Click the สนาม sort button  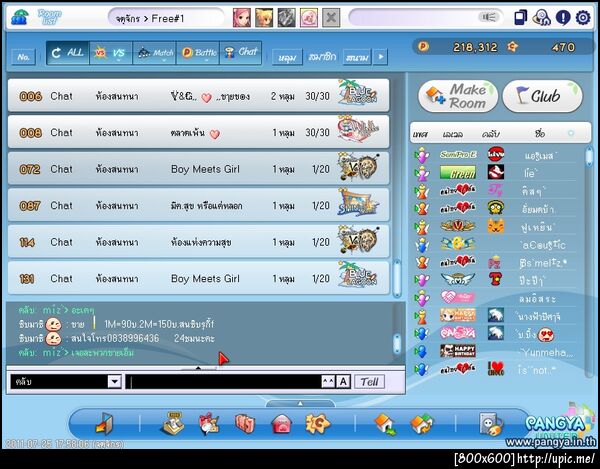click(x=357, y=57)
